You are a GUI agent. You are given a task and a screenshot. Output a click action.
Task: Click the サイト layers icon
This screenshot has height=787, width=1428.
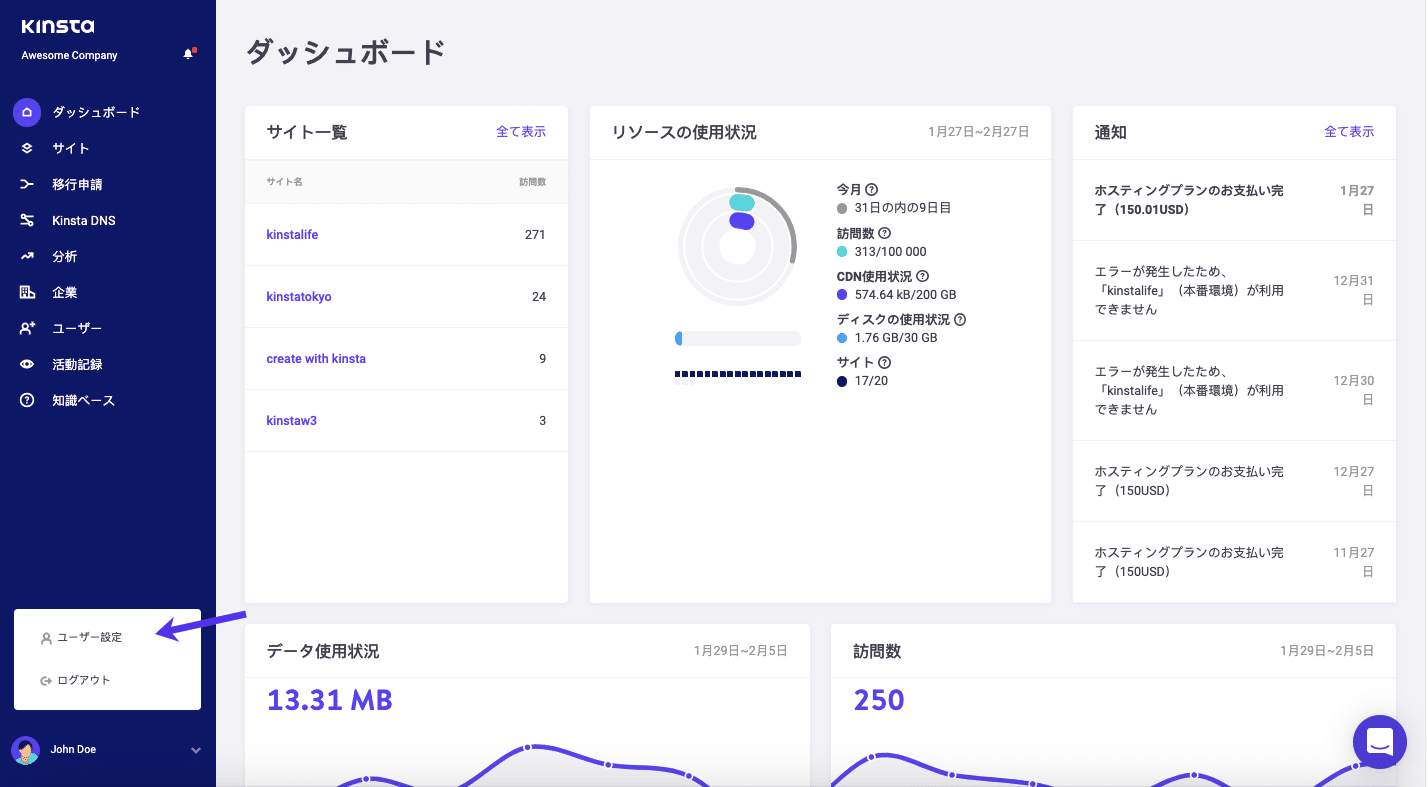27,148
